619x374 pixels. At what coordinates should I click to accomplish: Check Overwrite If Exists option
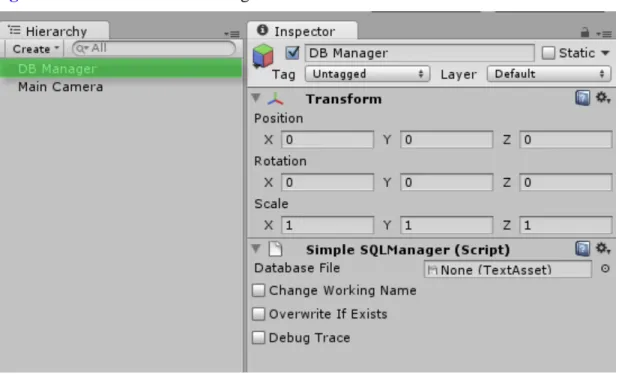pos(259,314)
